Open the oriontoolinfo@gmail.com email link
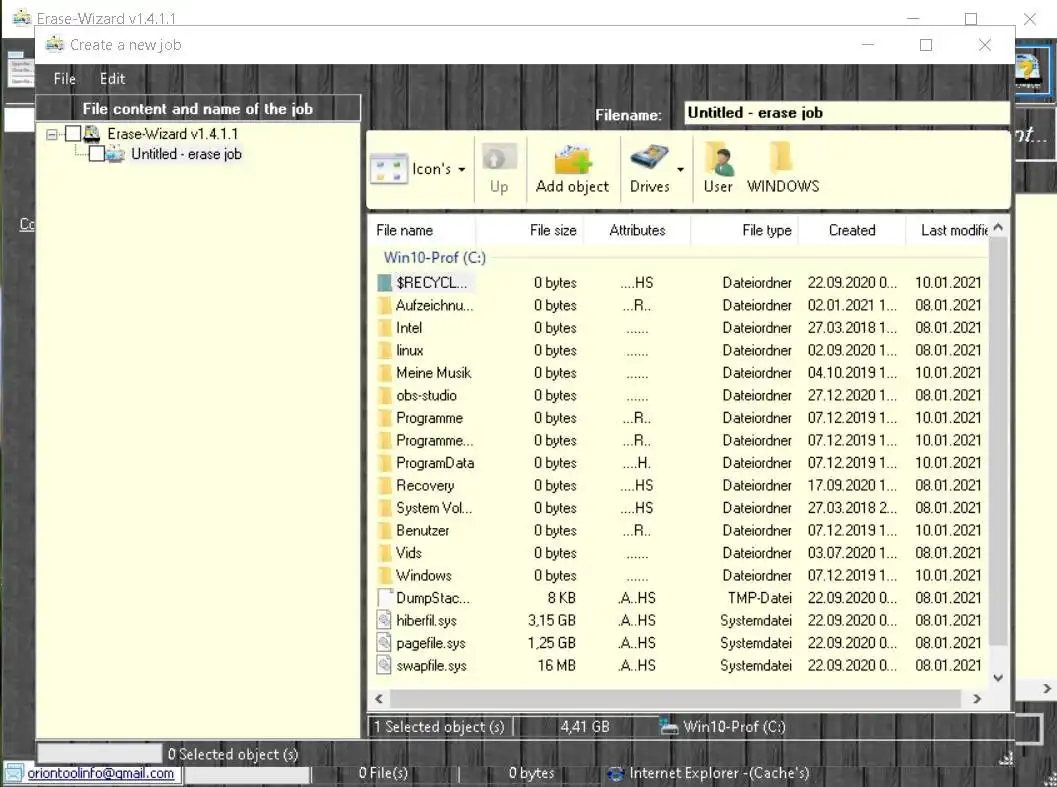Screen dimensions: 1057x787 [100, 774]
